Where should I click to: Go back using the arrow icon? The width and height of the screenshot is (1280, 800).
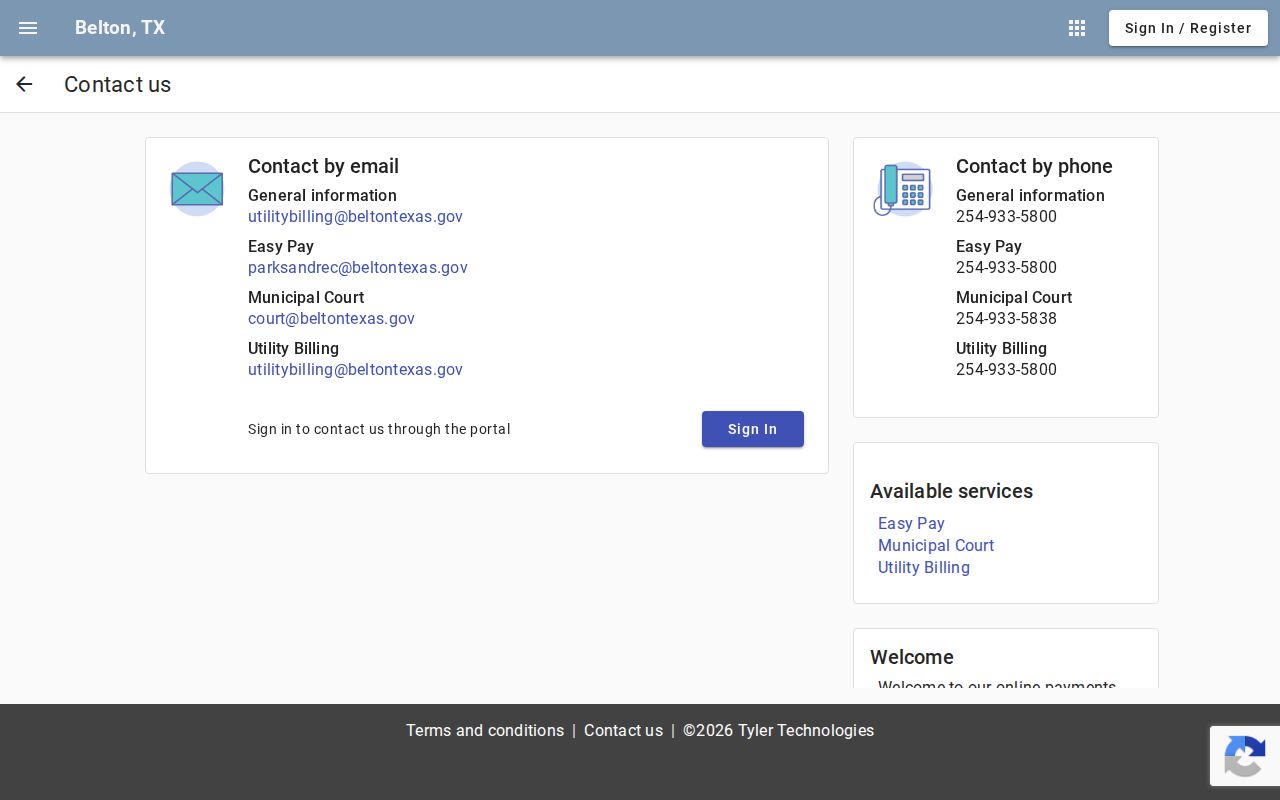click(24, 84)
